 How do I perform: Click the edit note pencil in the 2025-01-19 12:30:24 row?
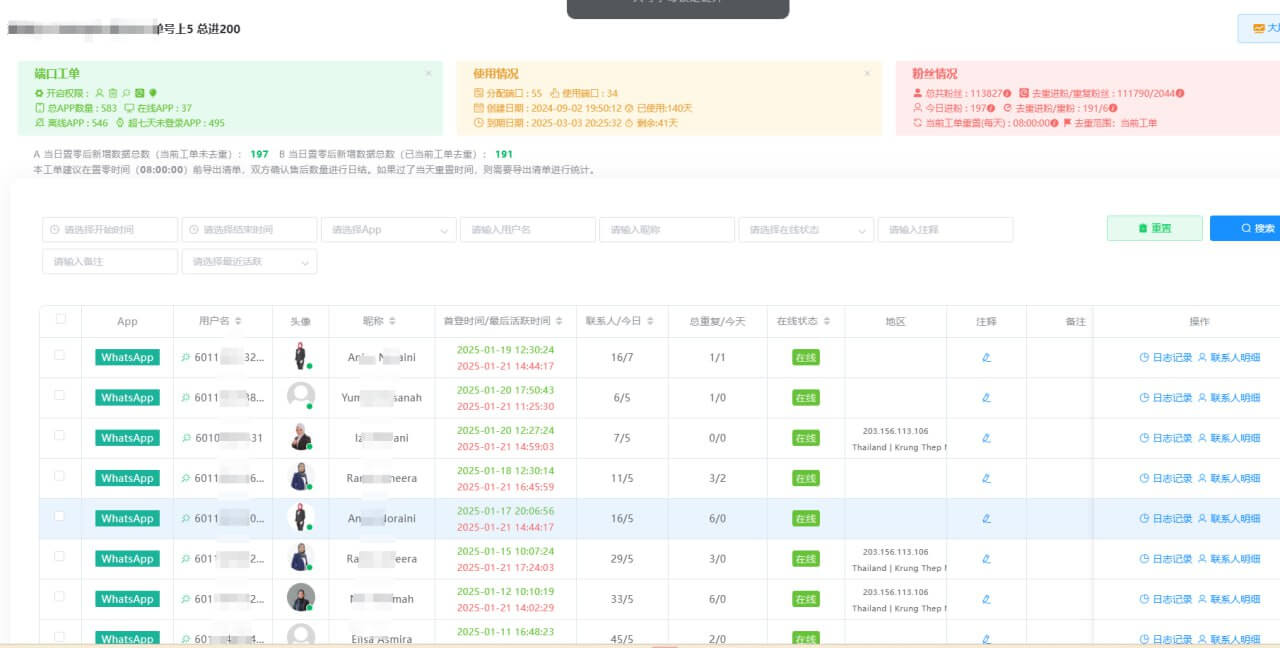click(x=986, y=358)
